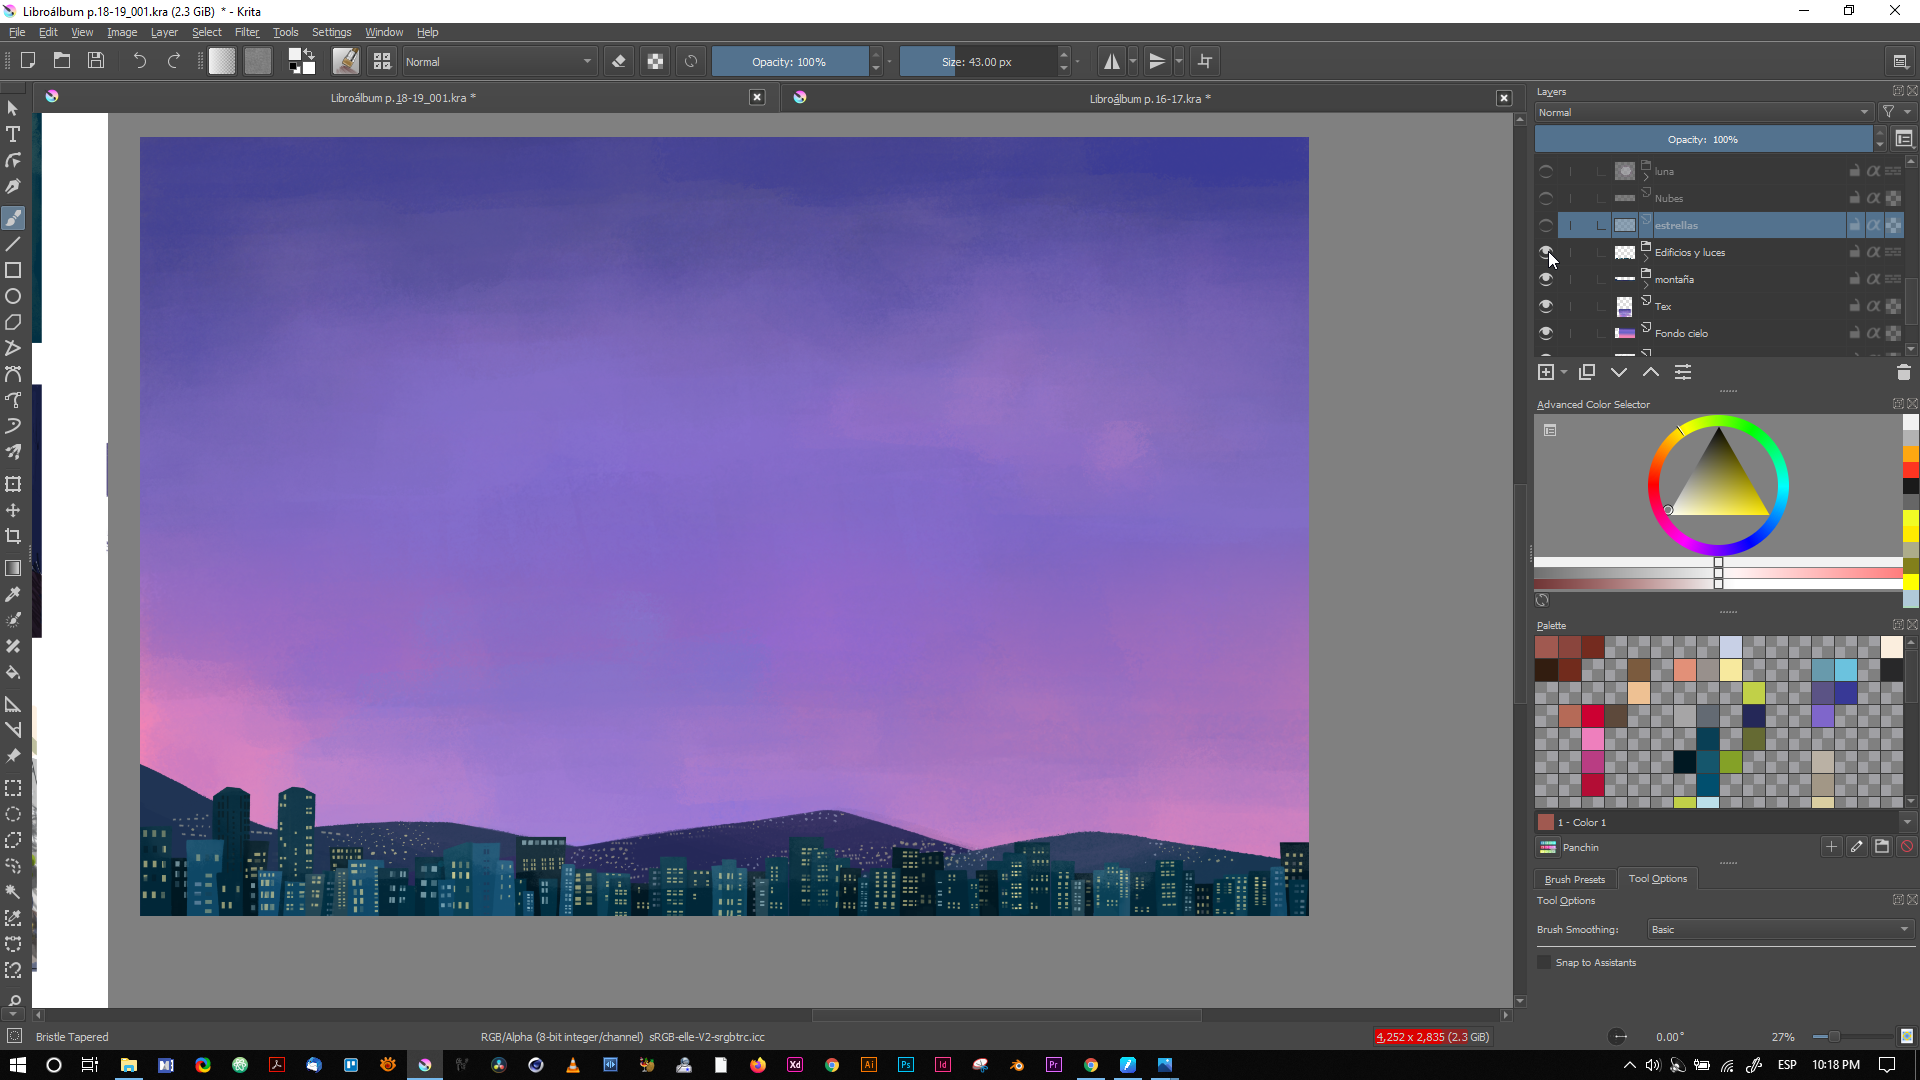
Task: Switch to Libroálbum p.16-17.kra document tab
Action: coord(1150,98)
